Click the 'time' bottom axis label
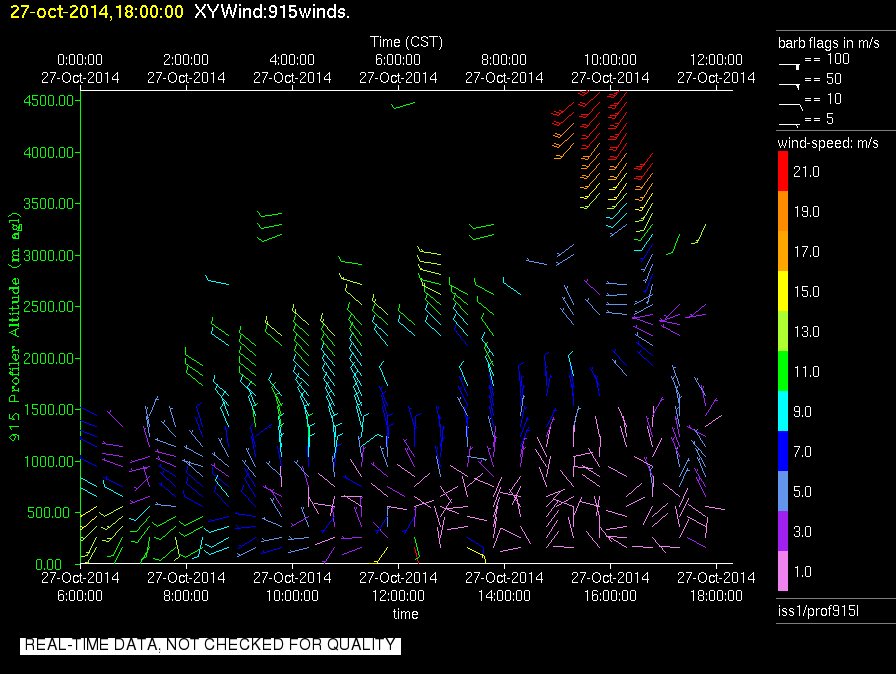Image resolution: width=896 pixels, height=674 pixels. click(x=405, y=614)
